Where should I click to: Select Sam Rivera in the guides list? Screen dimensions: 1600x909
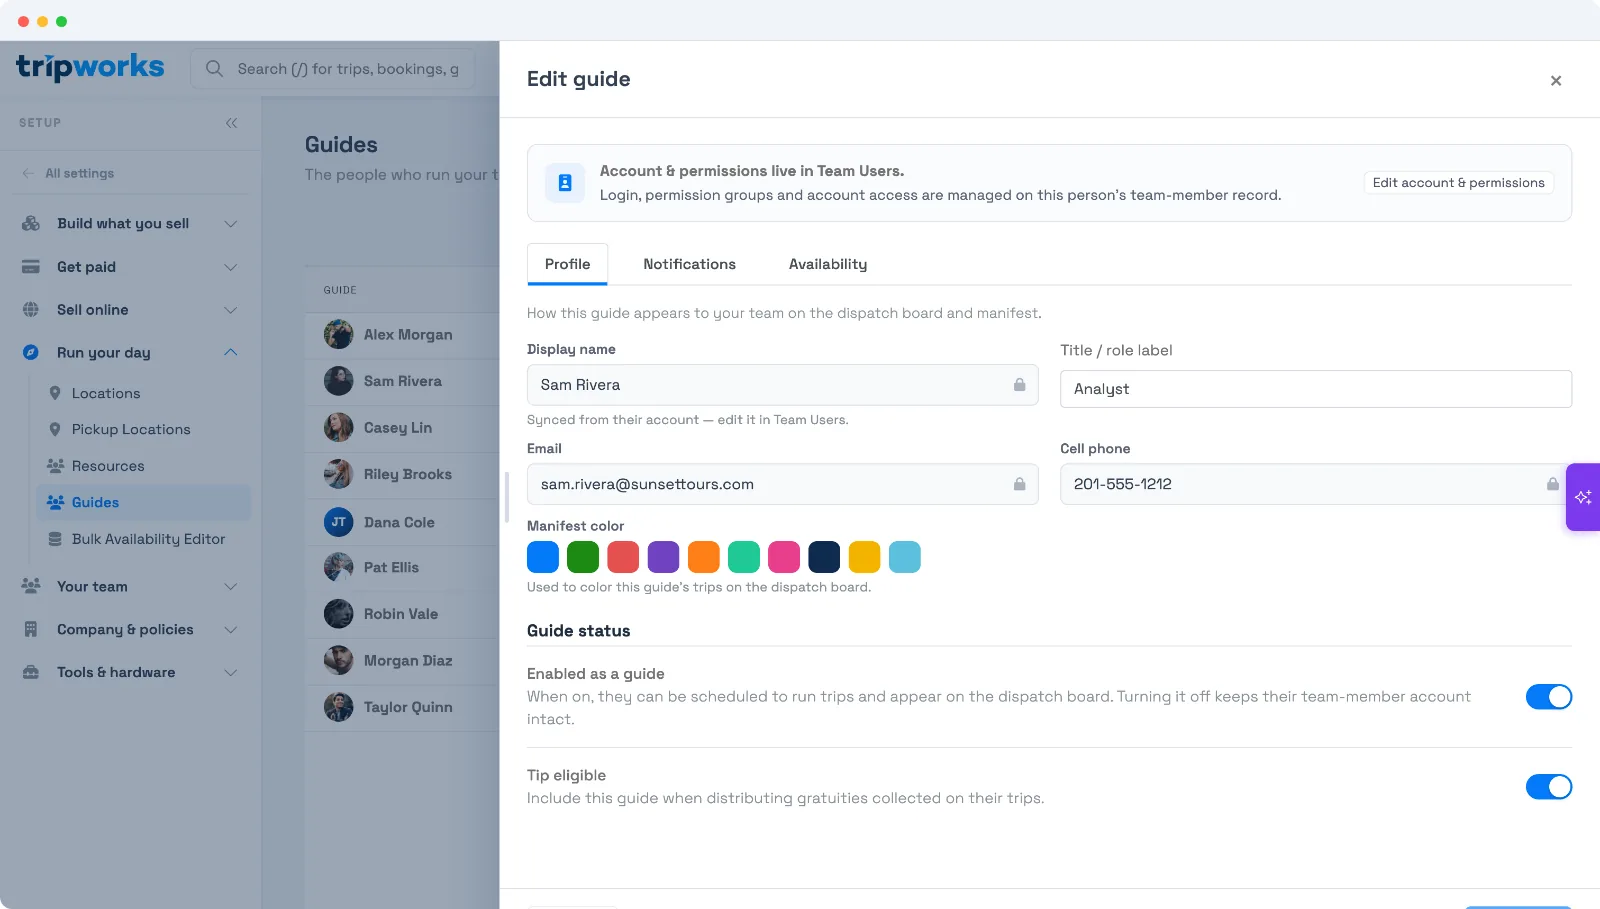tap(402, 381)
